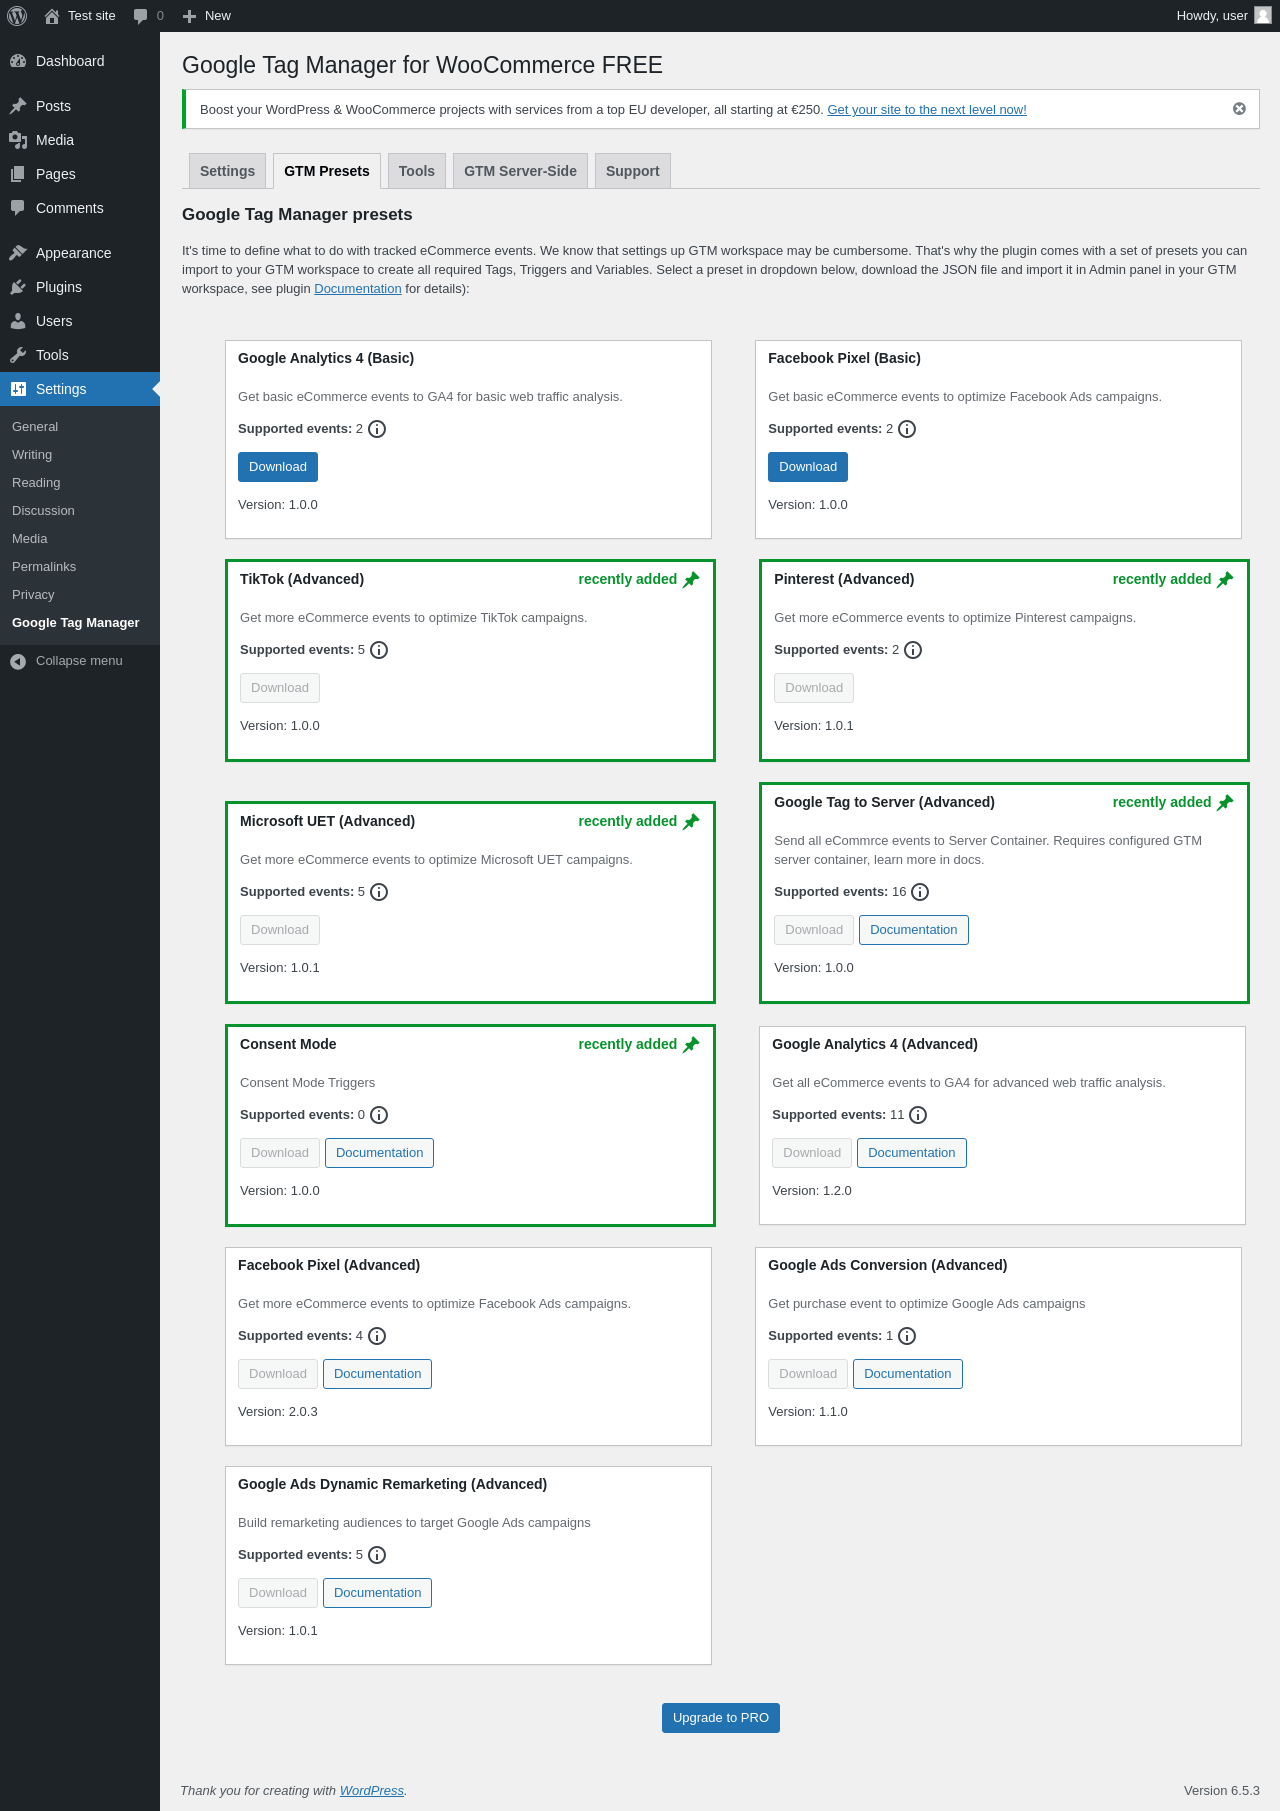Open Comments in sidebar
Image resolution: width=1280 pixels, height=1811 pixels.
(x=80, y=208)
